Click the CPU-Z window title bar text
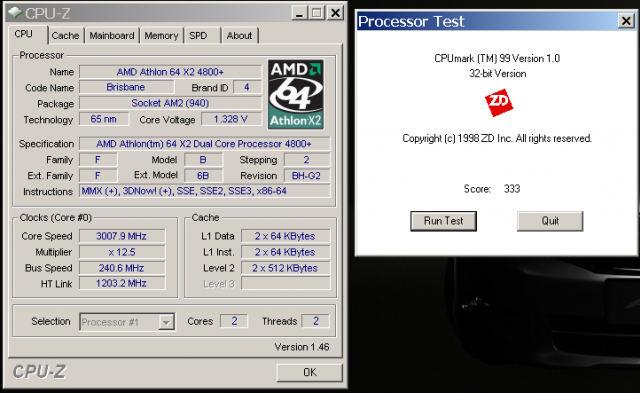 coord(47,13)
